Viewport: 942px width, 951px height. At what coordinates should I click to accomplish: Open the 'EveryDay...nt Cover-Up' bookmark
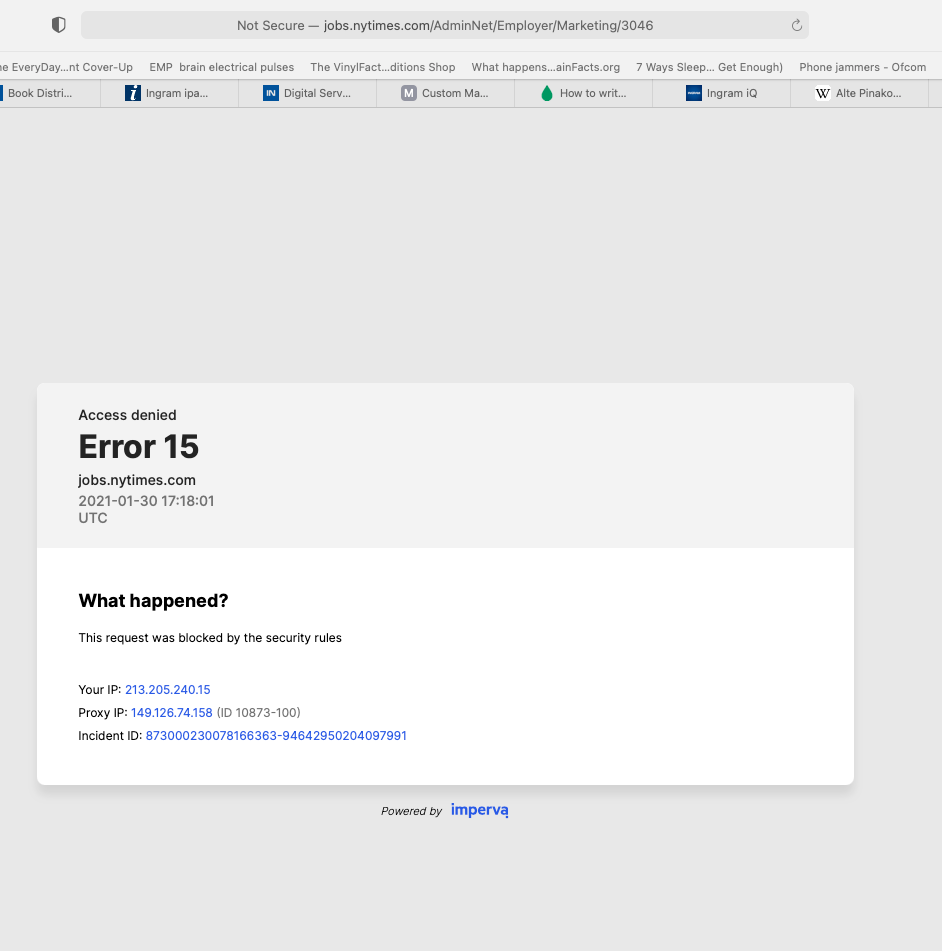(66, 67)
